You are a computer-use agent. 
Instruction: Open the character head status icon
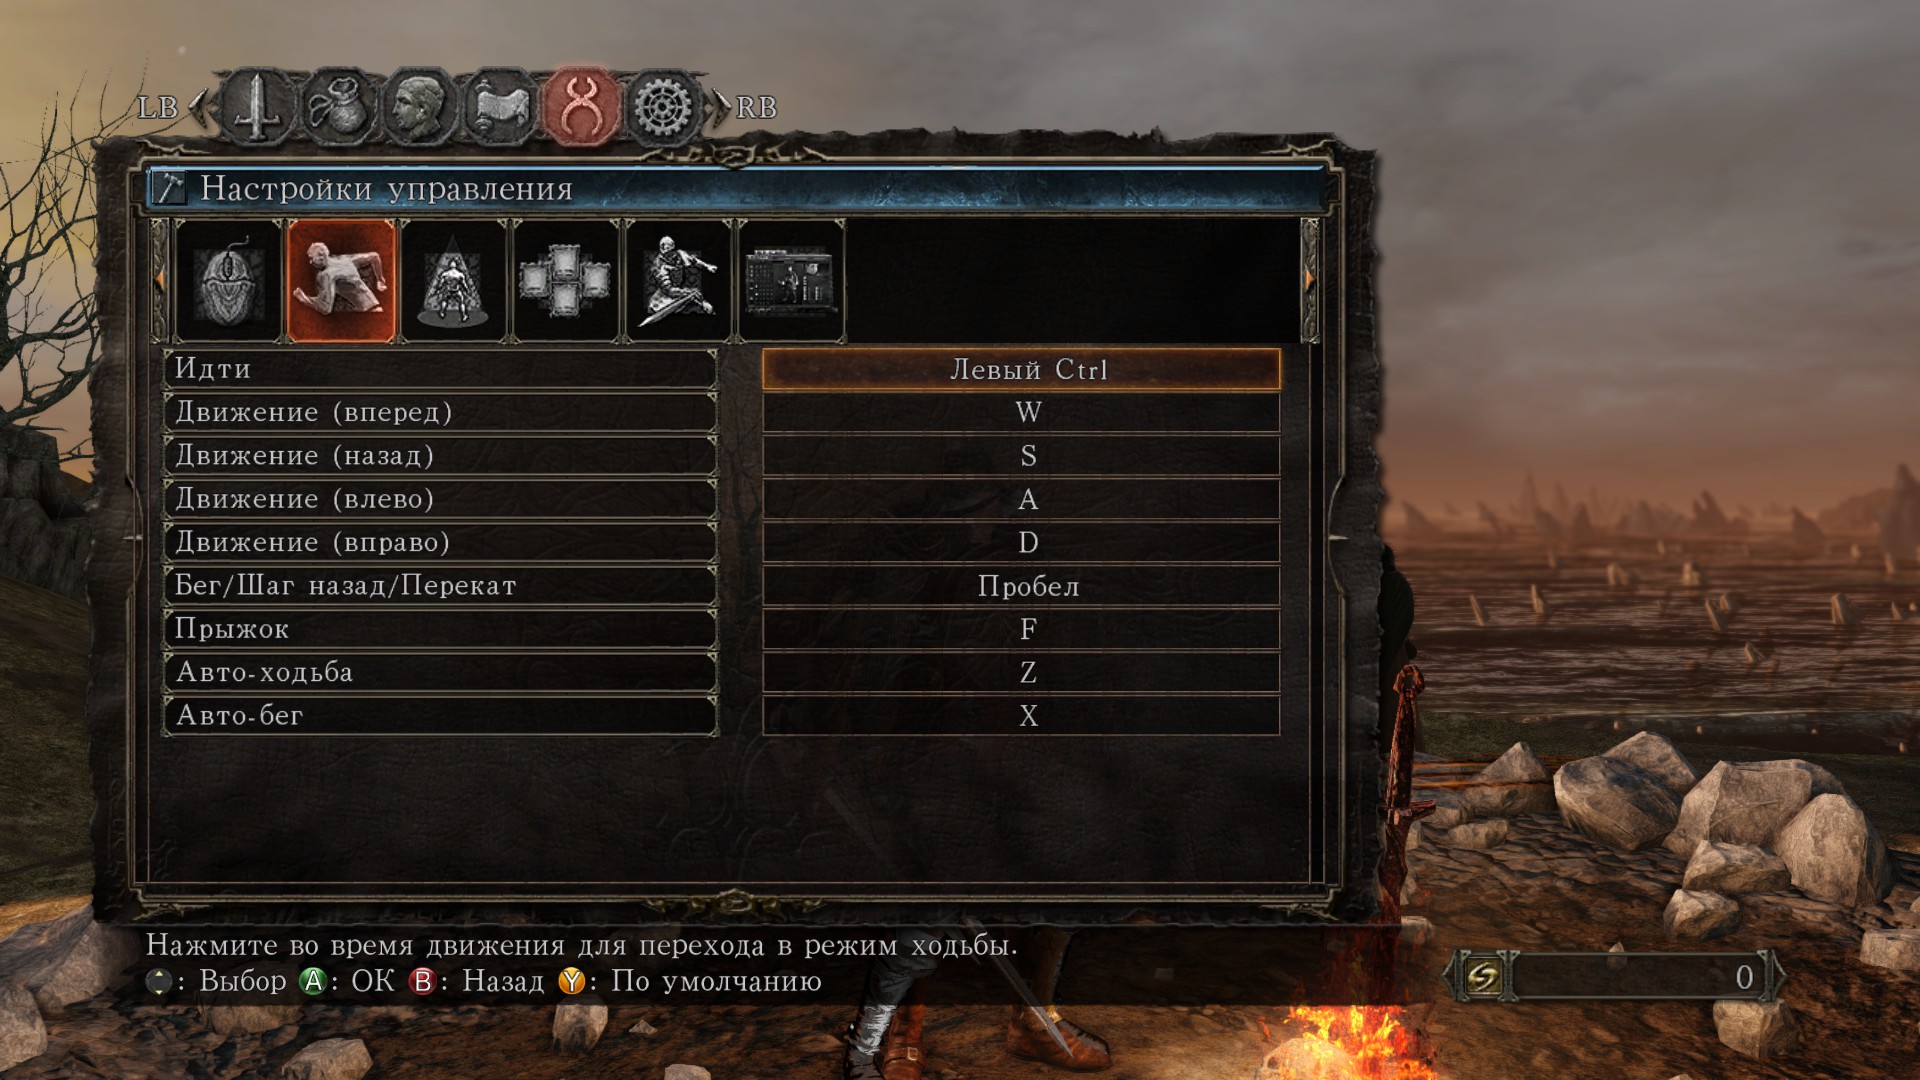pyautogui.click(x=420, y=107)
